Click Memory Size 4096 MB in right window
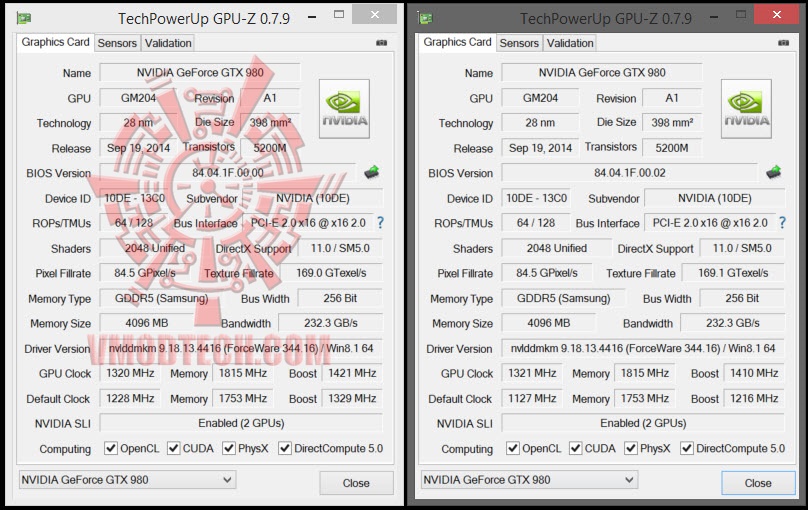 point(548,323)
